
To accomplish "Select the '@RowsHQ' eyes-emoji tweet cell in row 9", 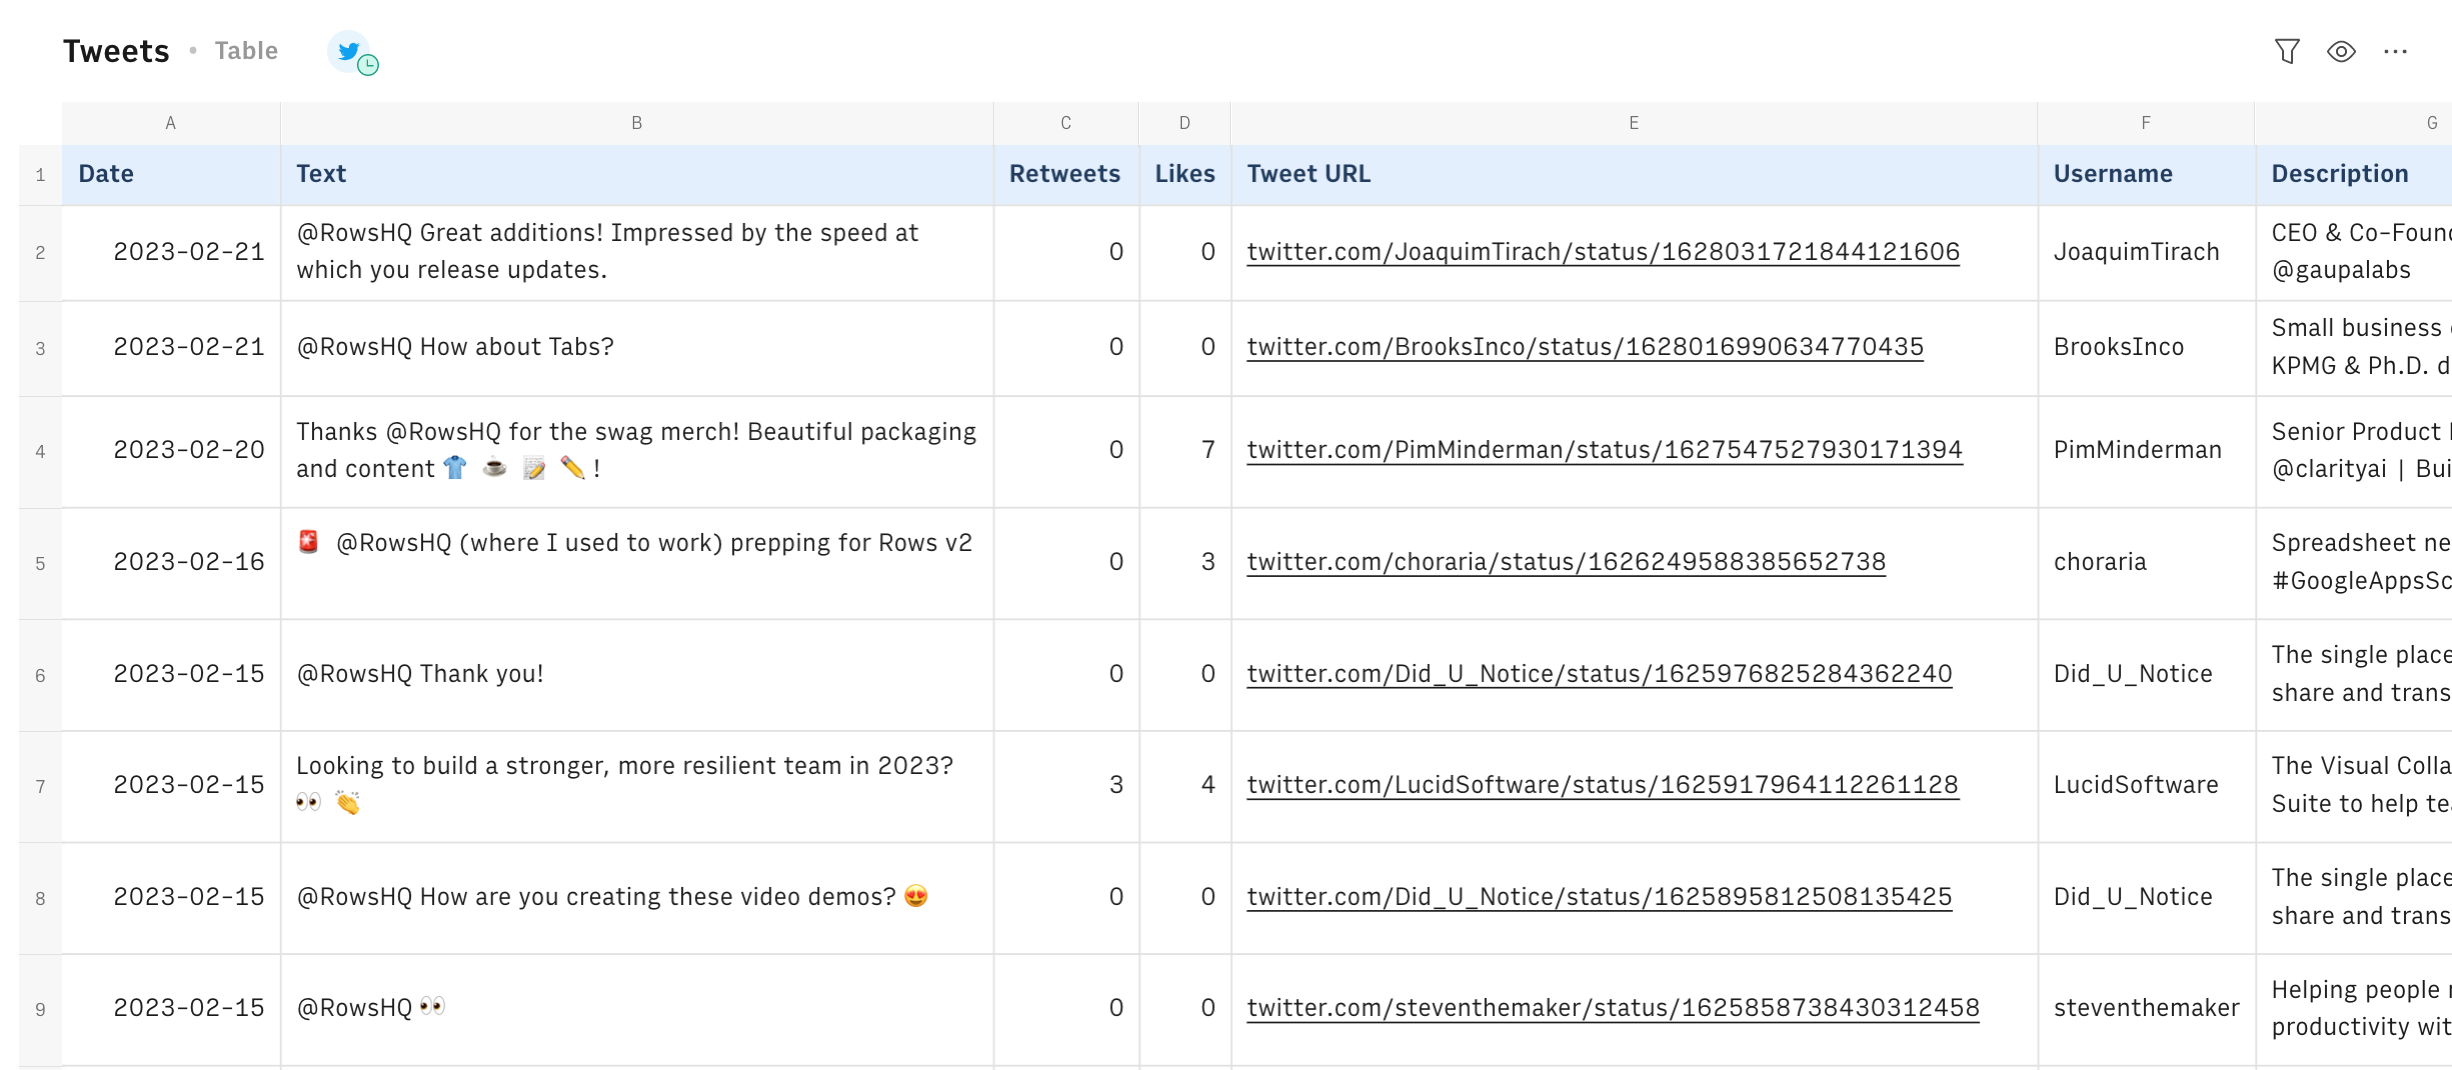I will click(x=637, y=1010).
